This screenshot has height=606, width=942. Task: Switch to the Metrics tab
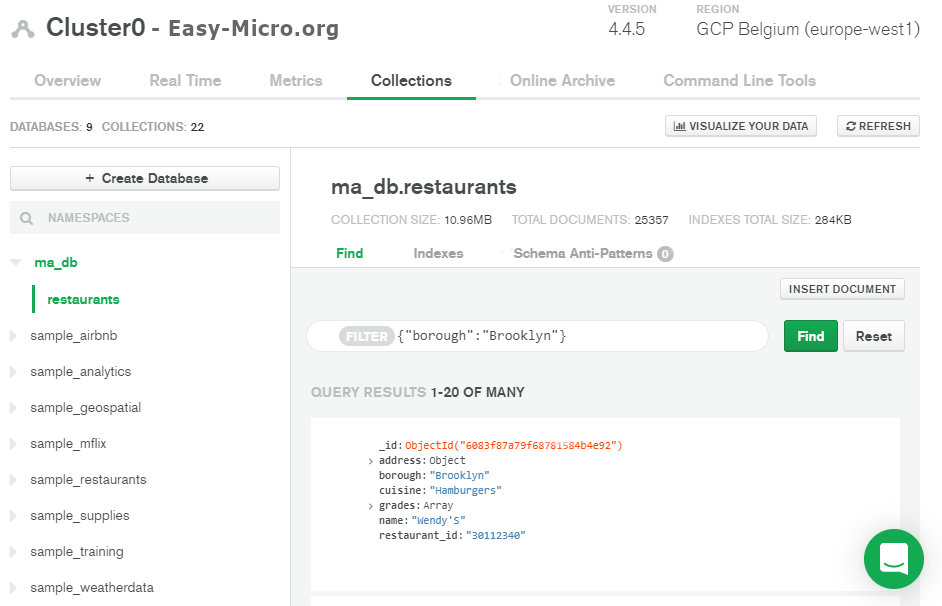(296, 80)
